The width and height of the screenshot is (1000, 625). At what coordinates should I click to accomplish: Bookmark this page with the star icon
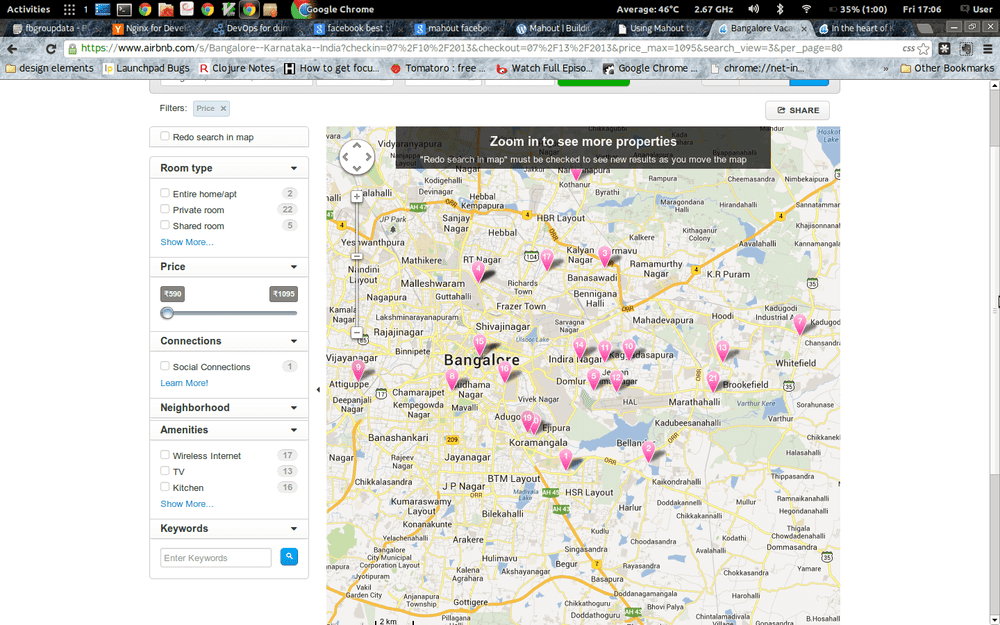(923, 48)
